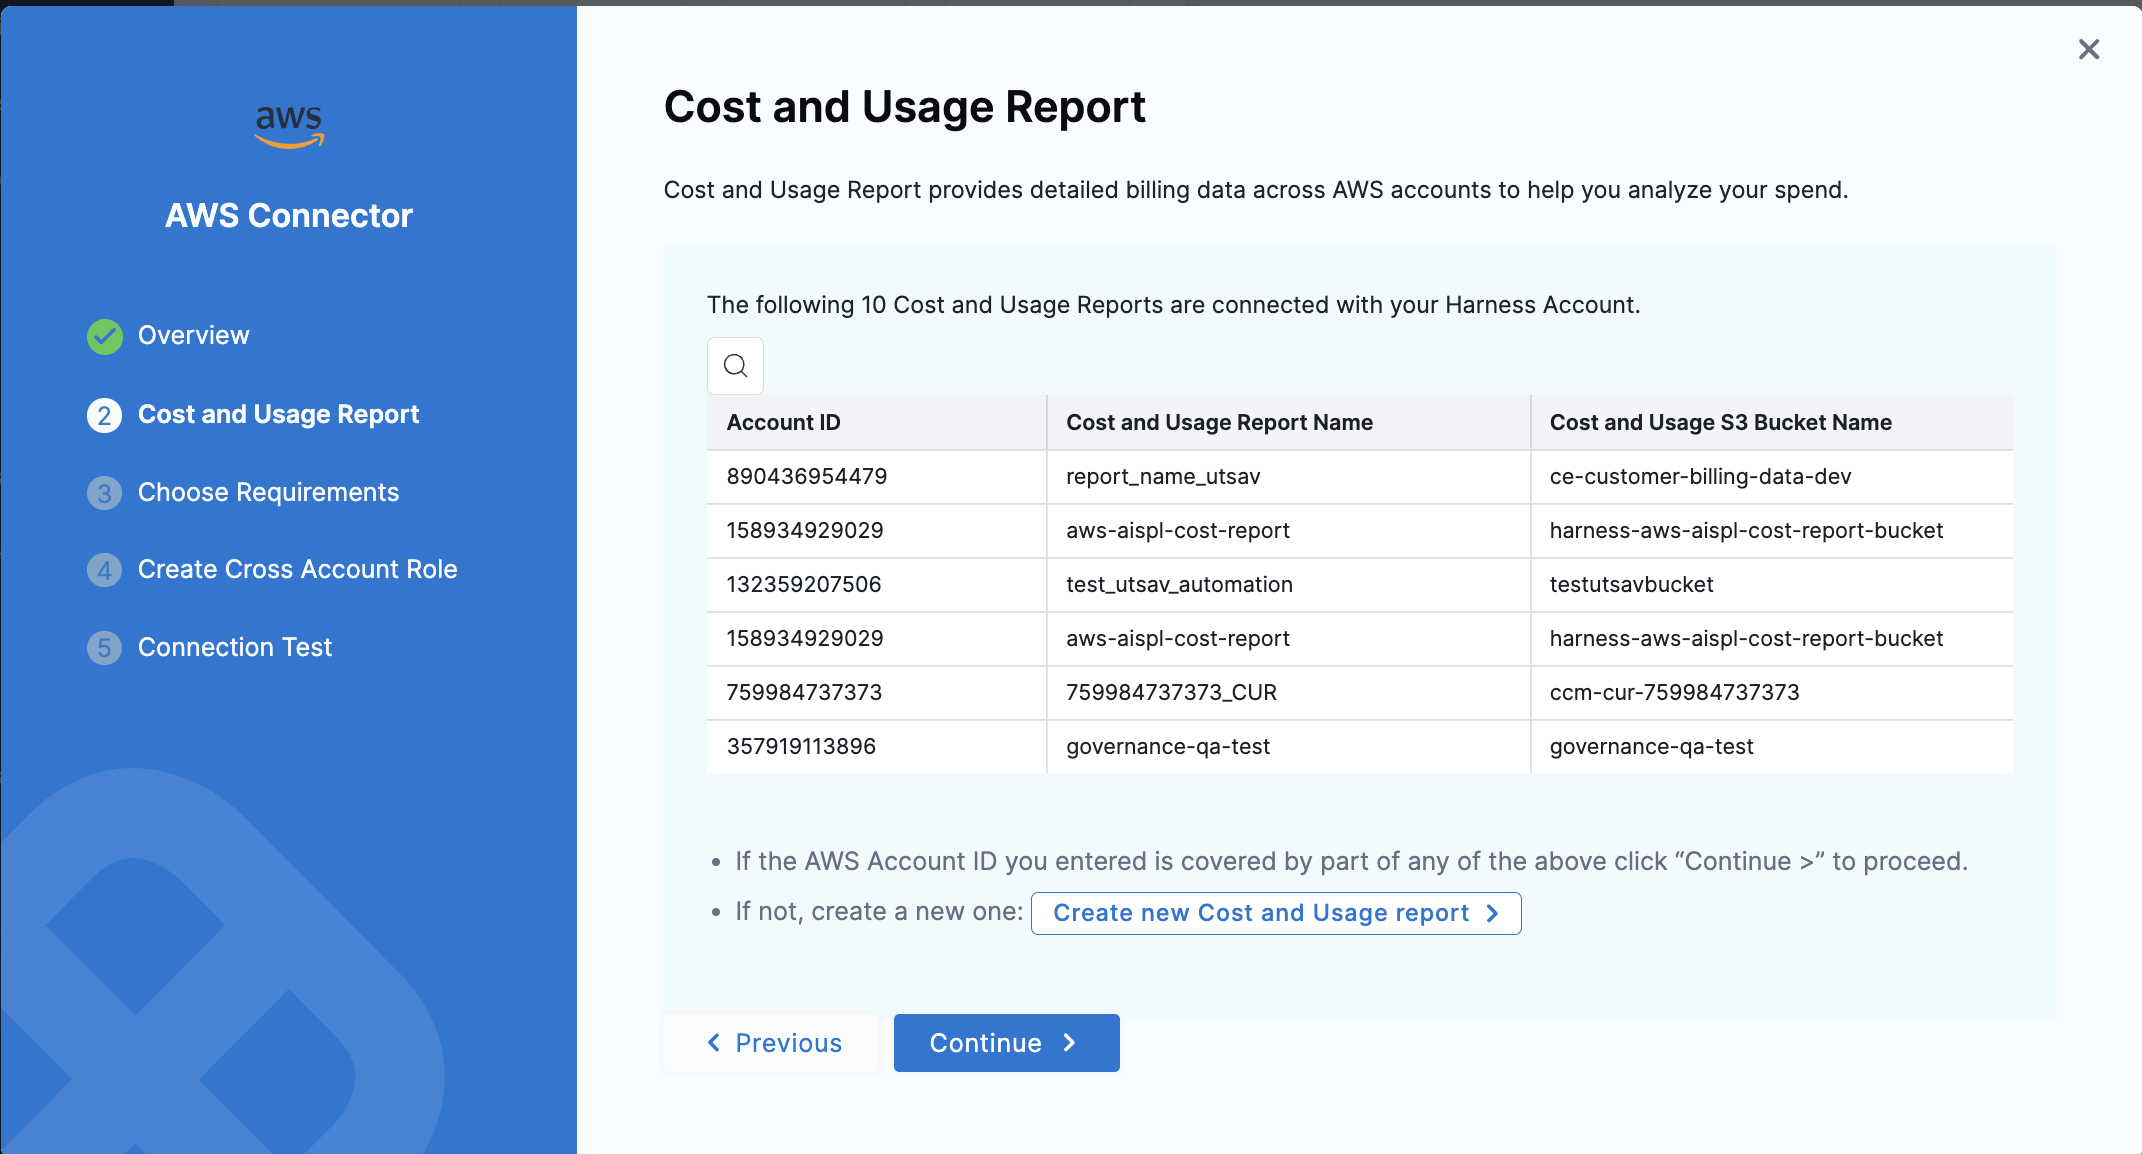Click Create new Cost and Usage report
Screen dimensions: 2142x1154
coord(1276,913)
